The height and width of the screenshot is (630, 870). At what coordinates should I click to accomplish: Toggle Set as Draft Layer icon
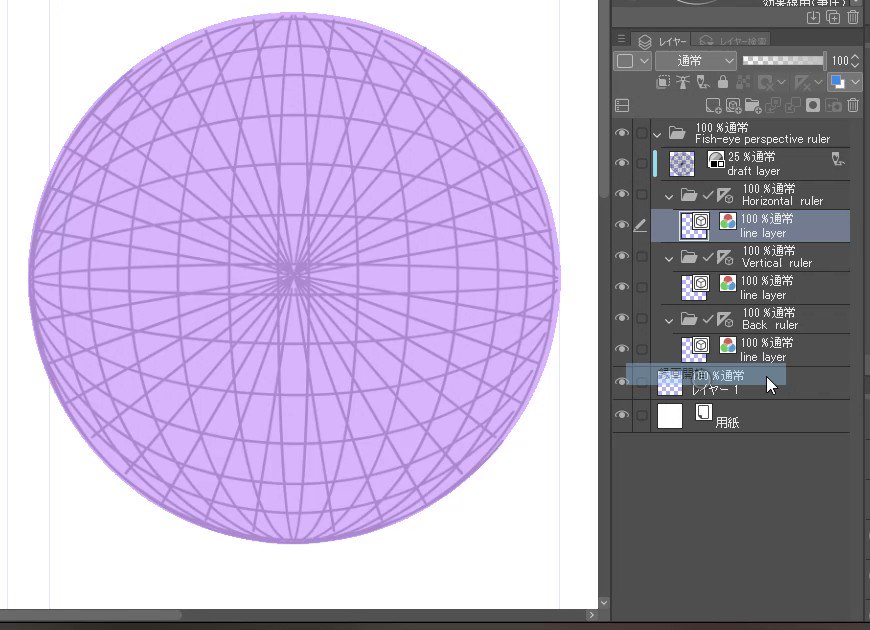pos(702,83)
